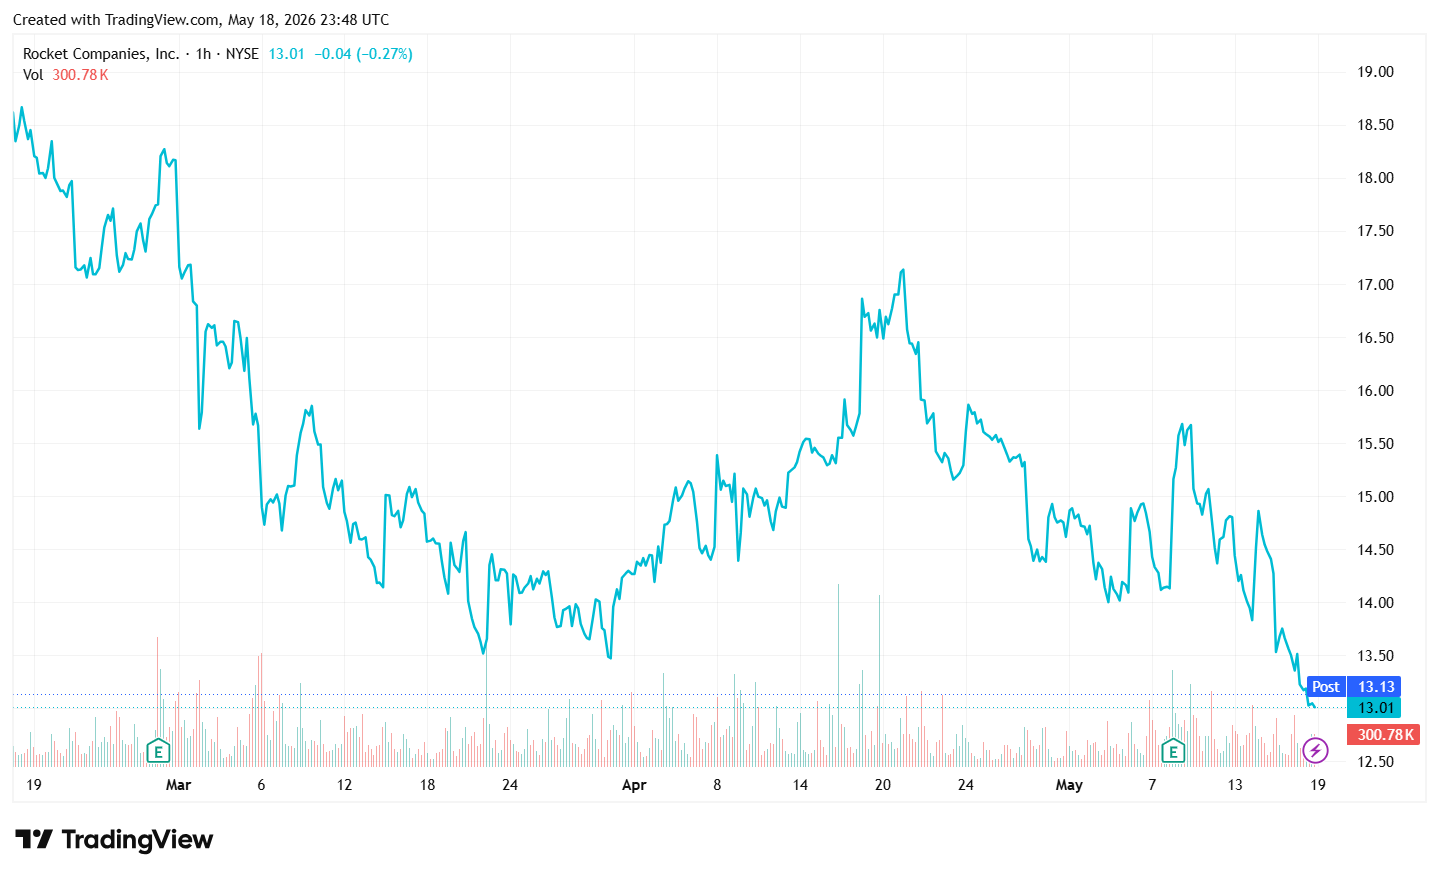The height and width of the screenshot is (877, 1439).
Task: Click the 18.50 price axis label
Action: point(1375,125)
